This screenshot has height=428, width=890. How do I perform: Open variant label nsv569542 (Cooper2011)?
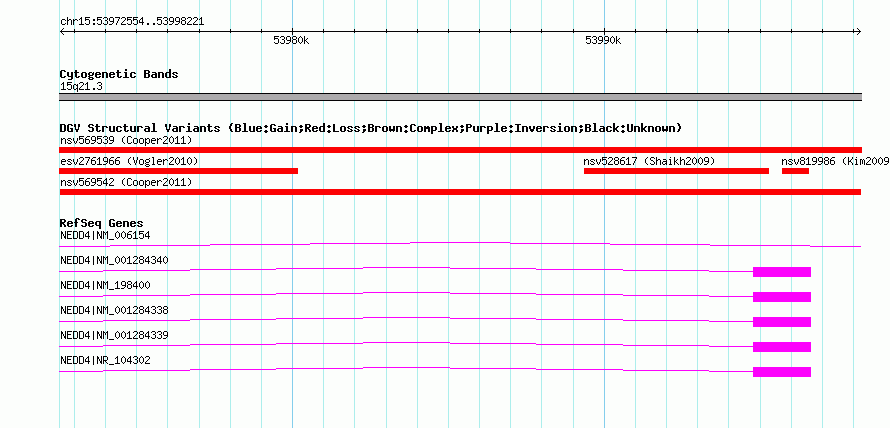click(x=126, y=183)
